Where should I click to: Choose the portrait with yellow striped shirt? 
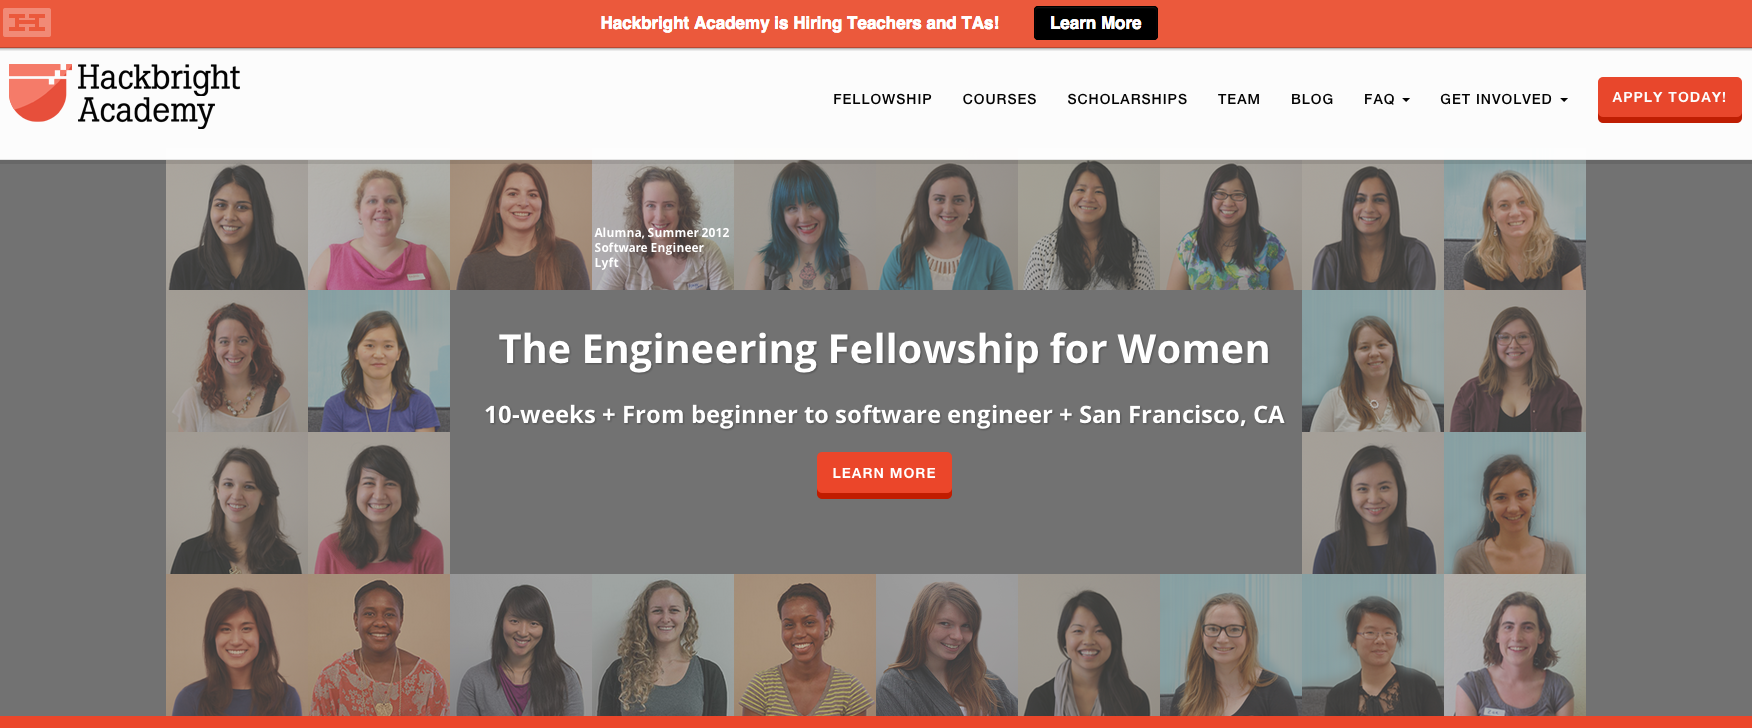coord(804,645)
